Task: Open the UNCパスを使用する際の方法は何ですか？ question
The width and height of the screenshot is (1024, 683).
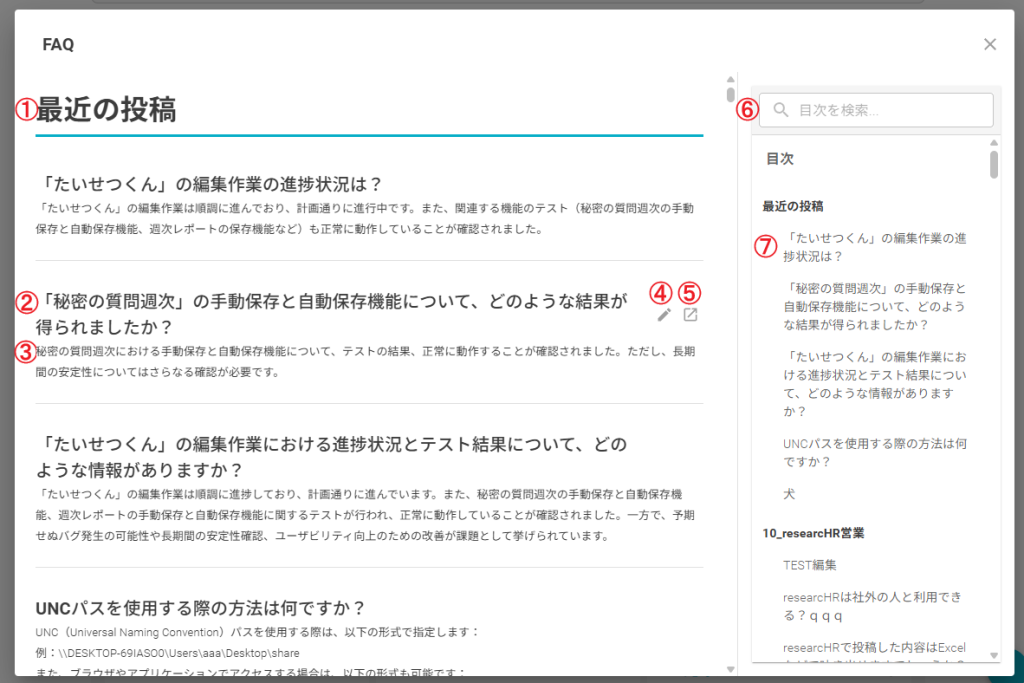Action: pos(200,608)
